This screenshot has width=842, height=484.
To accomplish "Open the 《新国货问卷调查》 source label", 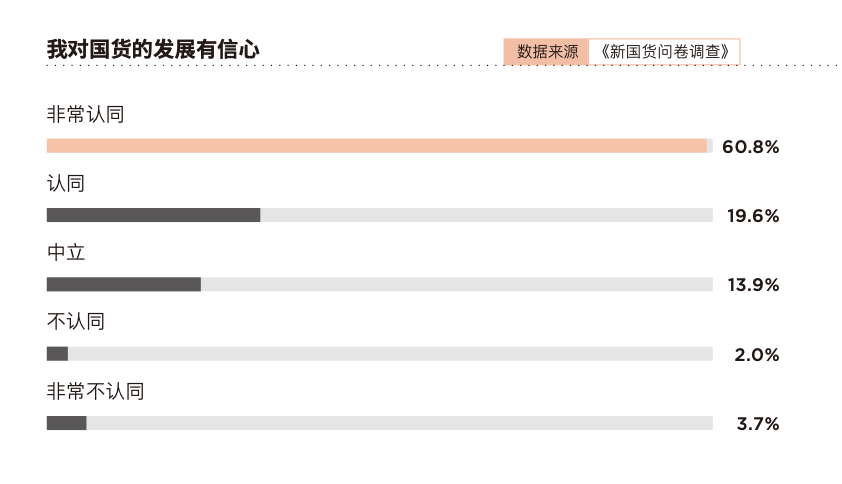I will coord(664,52).
